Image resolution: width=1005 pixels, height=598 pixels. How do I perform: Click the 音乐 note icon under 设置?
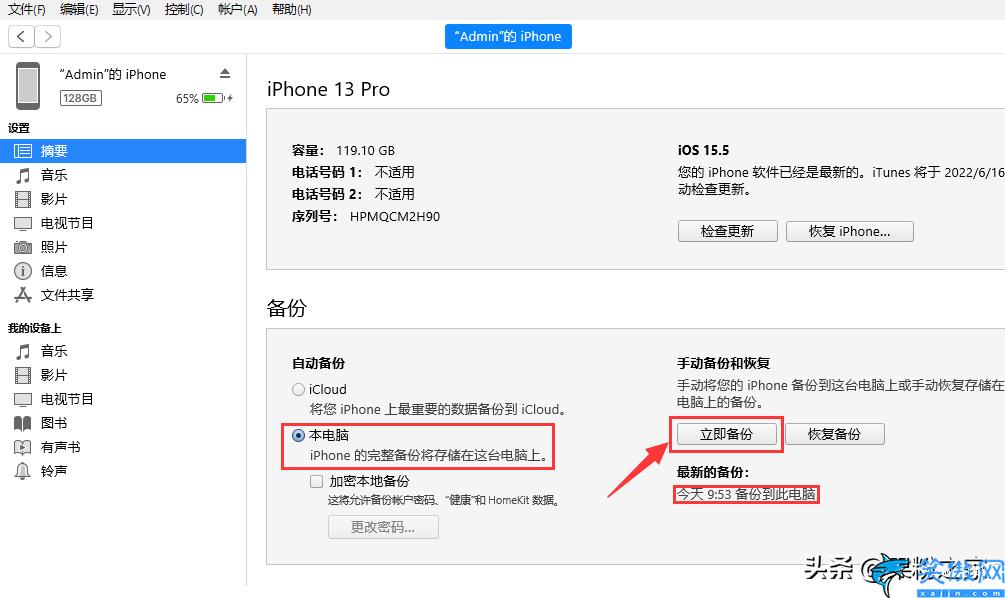tap(22, 175)
